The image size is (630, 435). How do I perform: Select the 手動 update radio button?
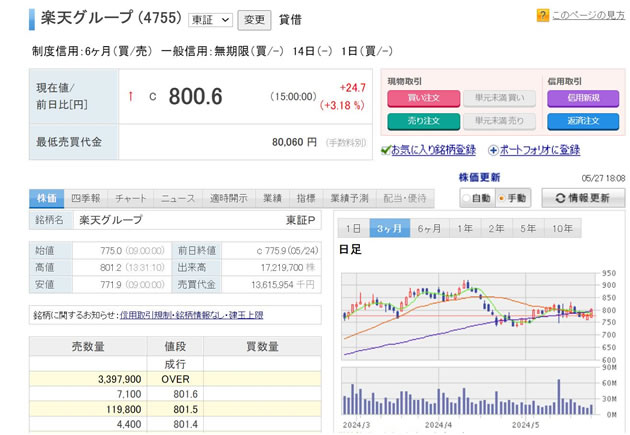click(x=502, y=198)
